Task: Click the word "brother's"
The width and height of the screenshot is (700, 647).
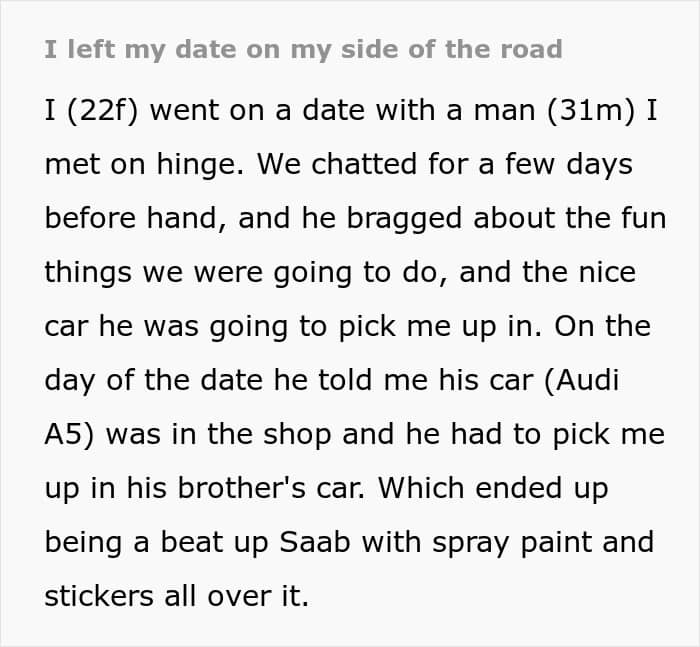Action: coord(242,488)
